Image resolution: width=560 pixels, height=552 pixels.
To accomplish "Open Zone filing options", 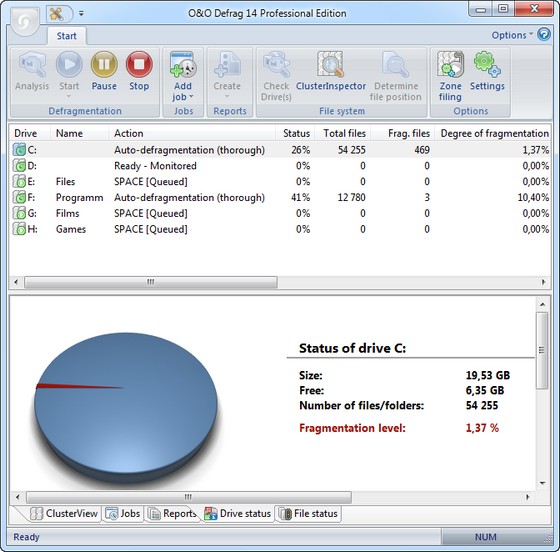I will (450, 76).
